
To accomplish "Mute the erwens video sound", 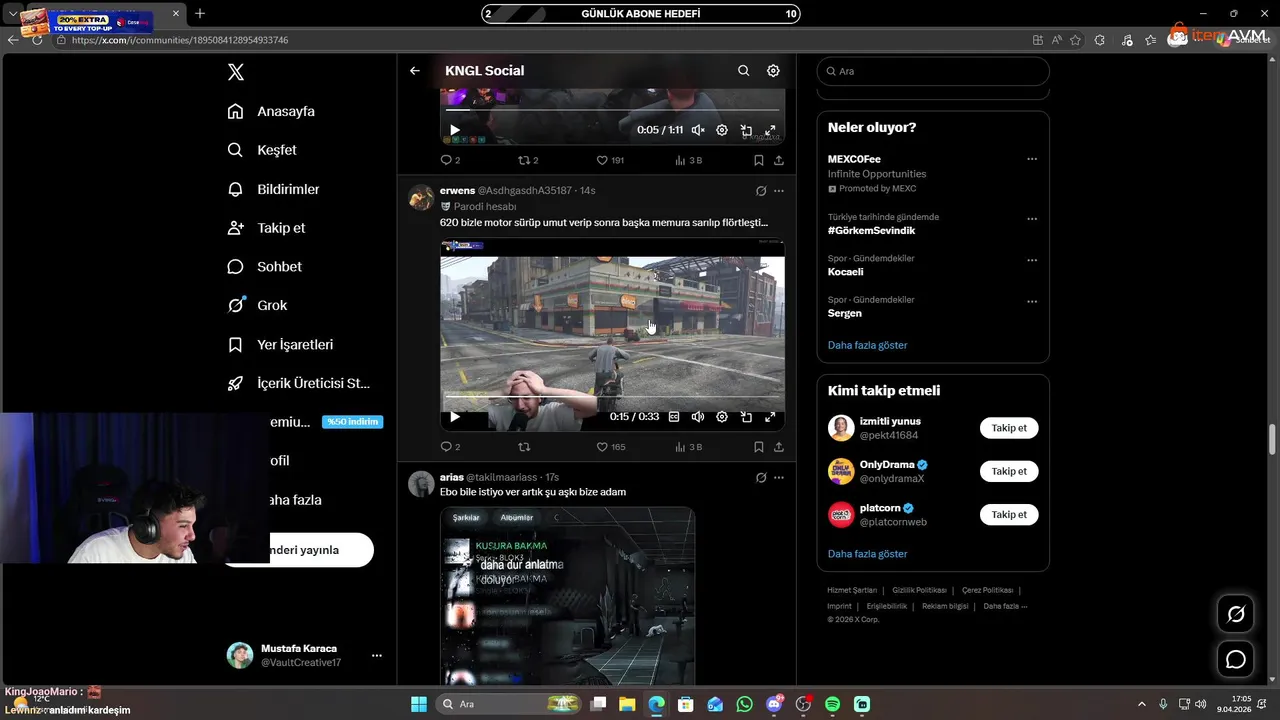I will point(698,417).
